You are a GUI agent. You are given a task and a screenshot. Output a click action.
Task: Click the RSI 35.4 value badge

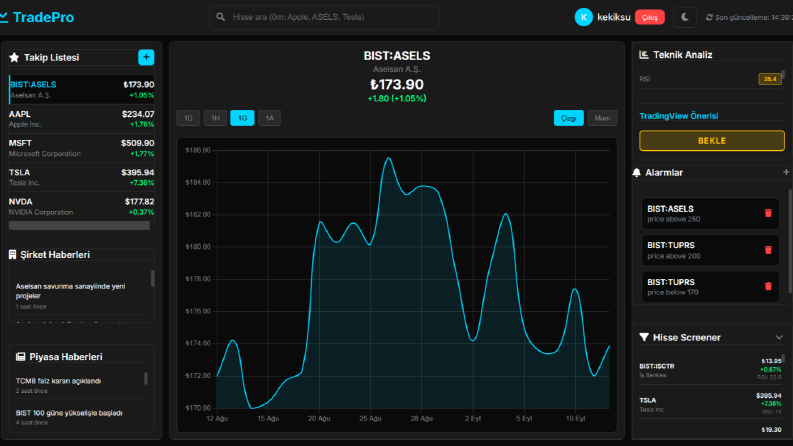770,79
